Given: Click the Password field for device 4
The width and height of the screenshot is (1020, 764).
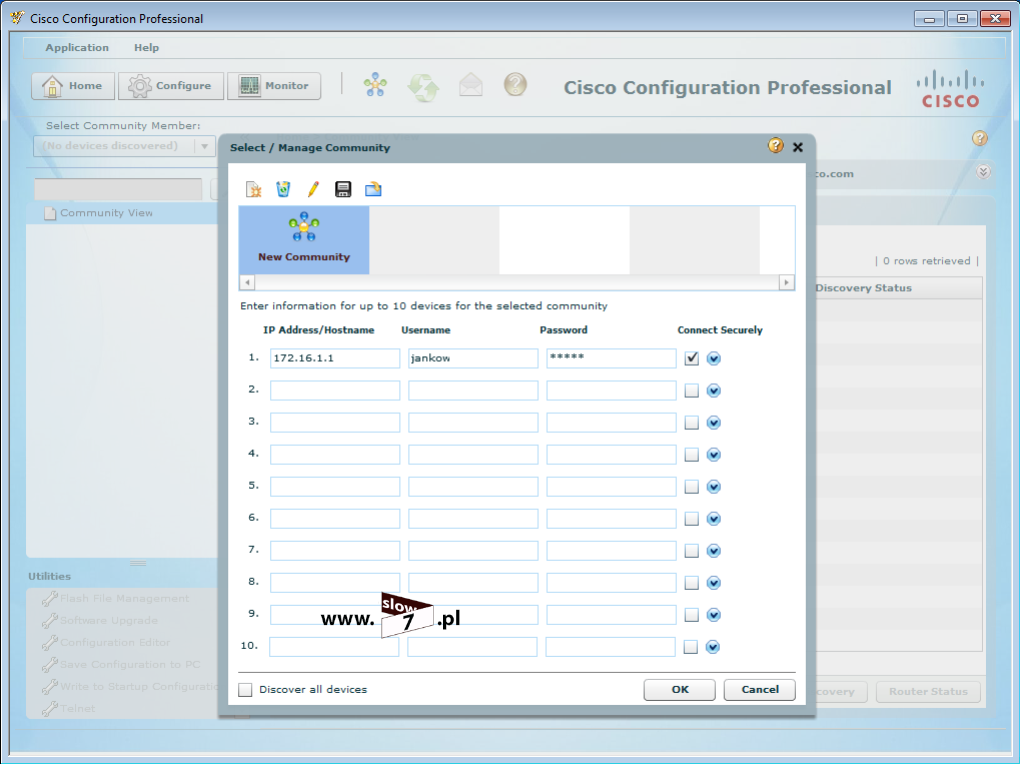Looking at the screenshot, I should click(611, 454).
